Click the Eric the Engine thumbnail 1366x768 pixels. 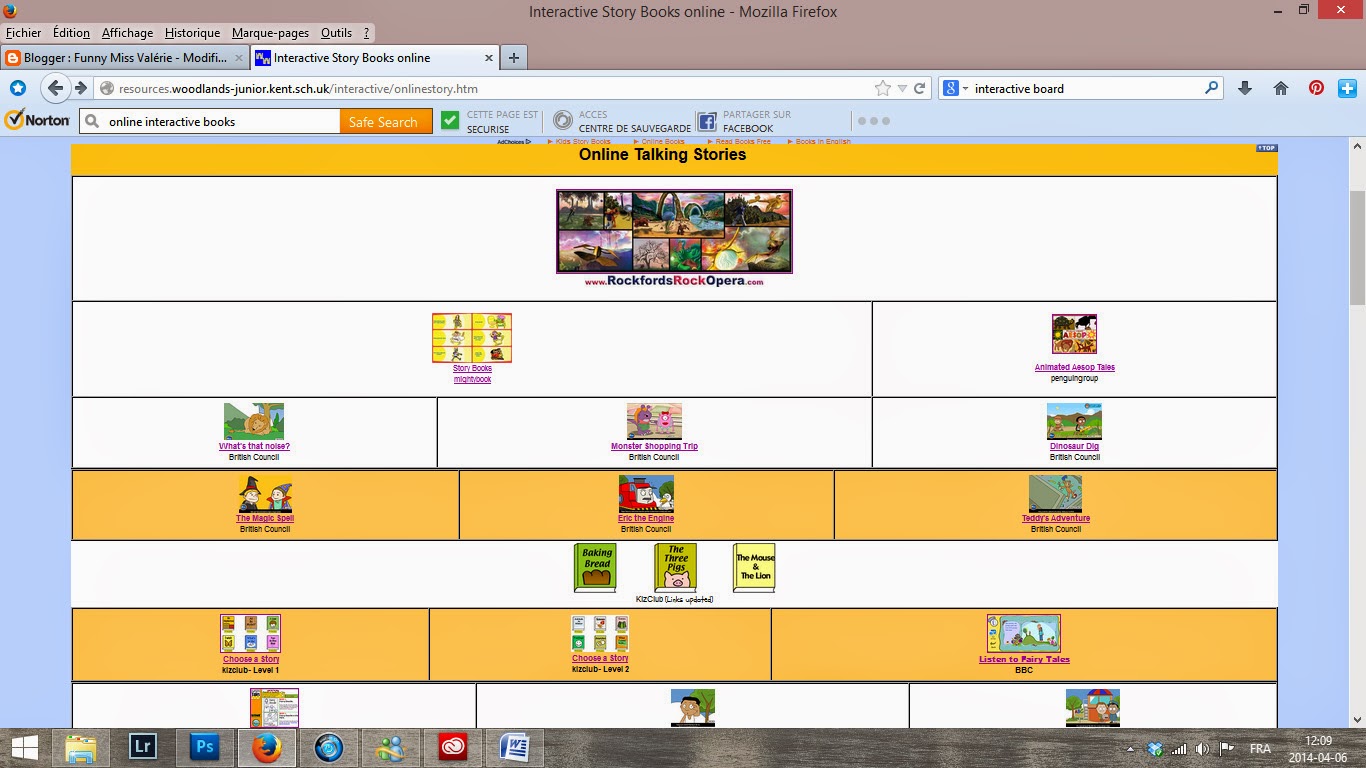point(646,494)
